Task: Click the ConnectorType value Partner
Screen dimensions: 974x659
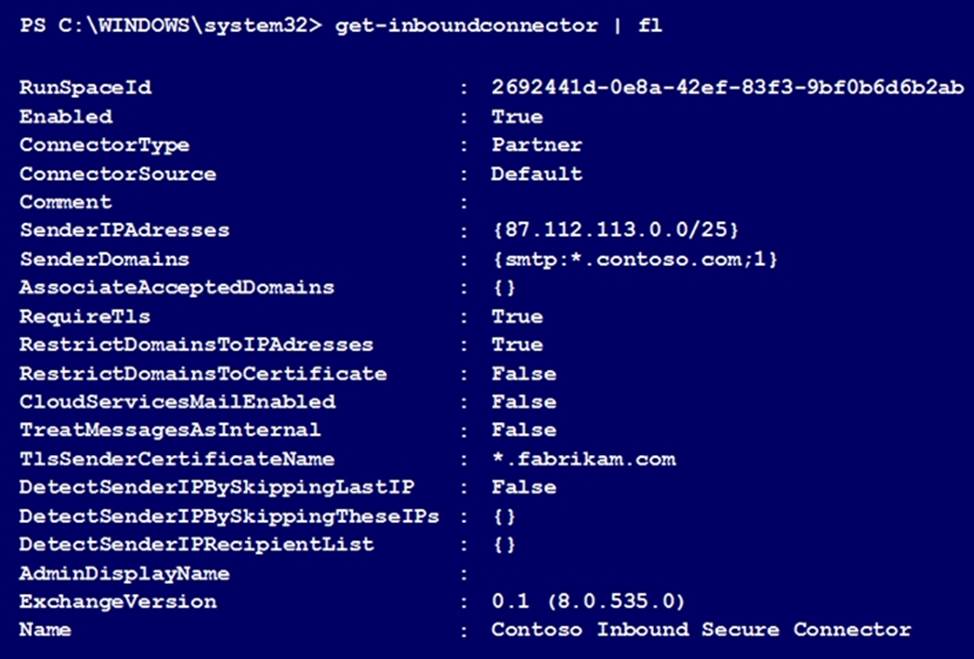Action: coord(536,145)
